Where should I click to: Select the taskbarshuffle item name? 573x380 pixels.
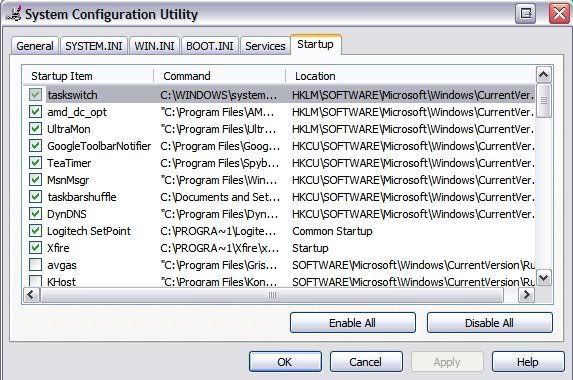tap(82, 197)
